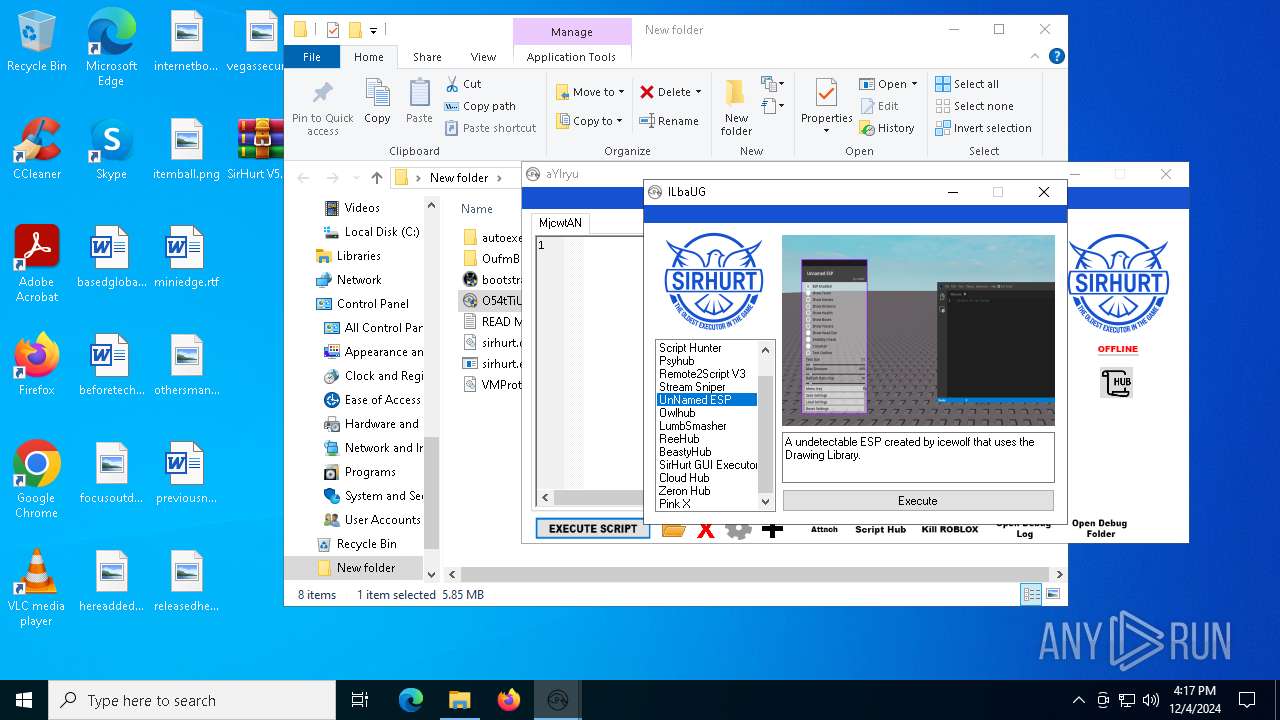Click Select none in ribbon
The height and width of the screenshot is (720, 1280).
974,106
